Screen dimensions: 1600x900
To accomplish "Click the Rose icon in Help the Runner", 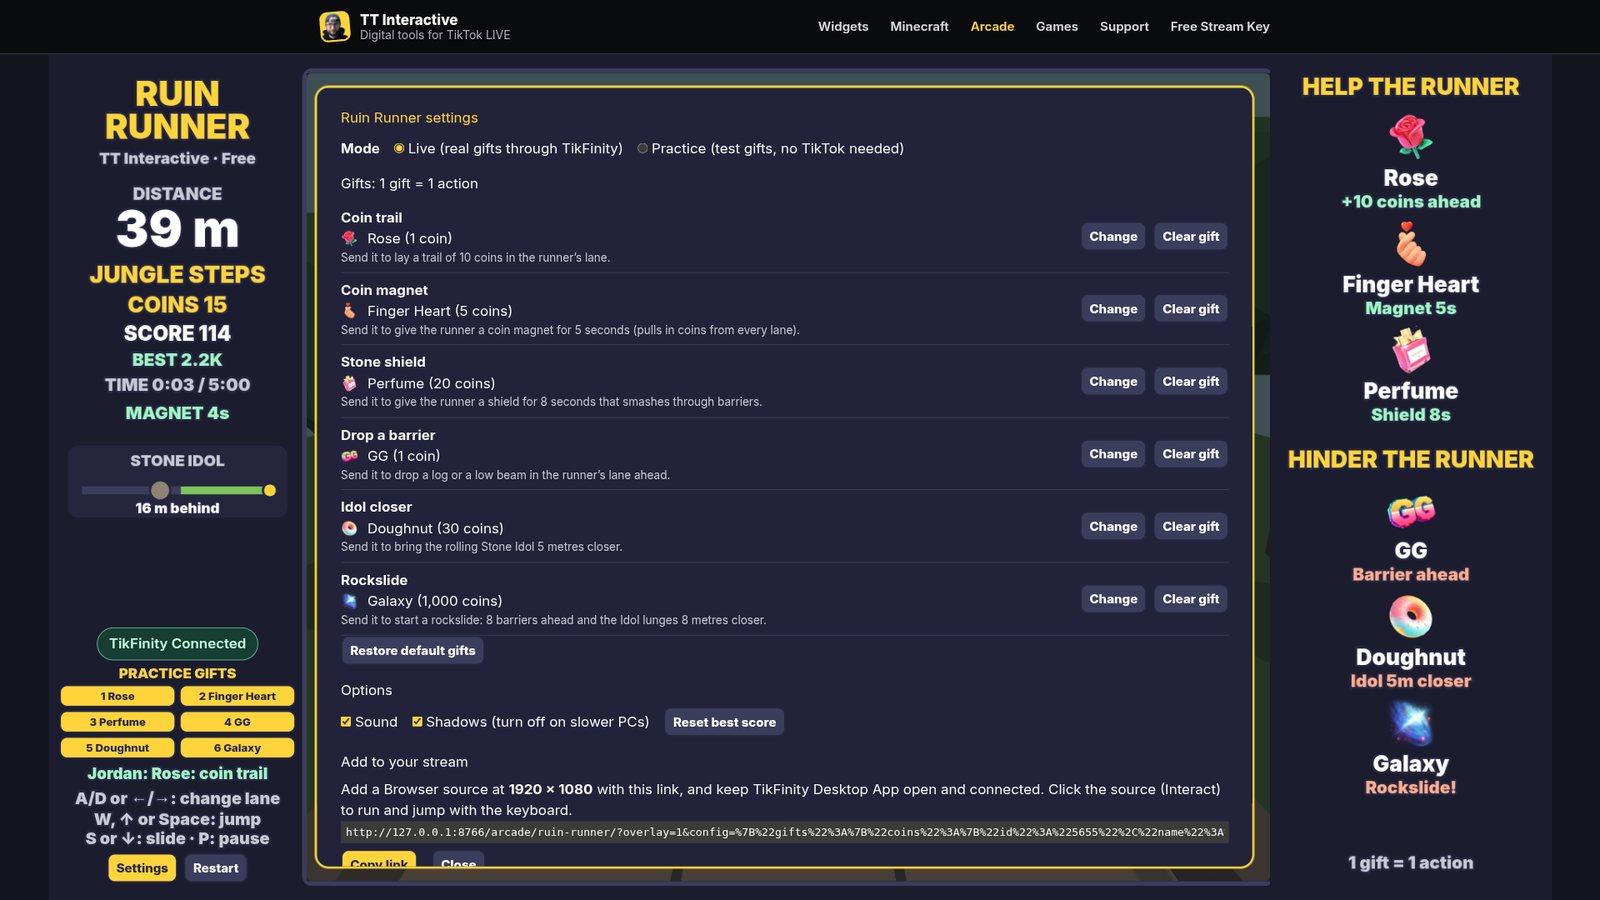I will 1410,137.
